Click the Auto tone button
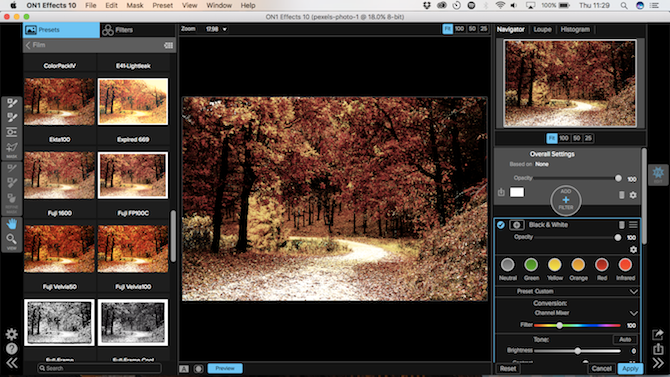Screen dimensions: 670x377 625,339
